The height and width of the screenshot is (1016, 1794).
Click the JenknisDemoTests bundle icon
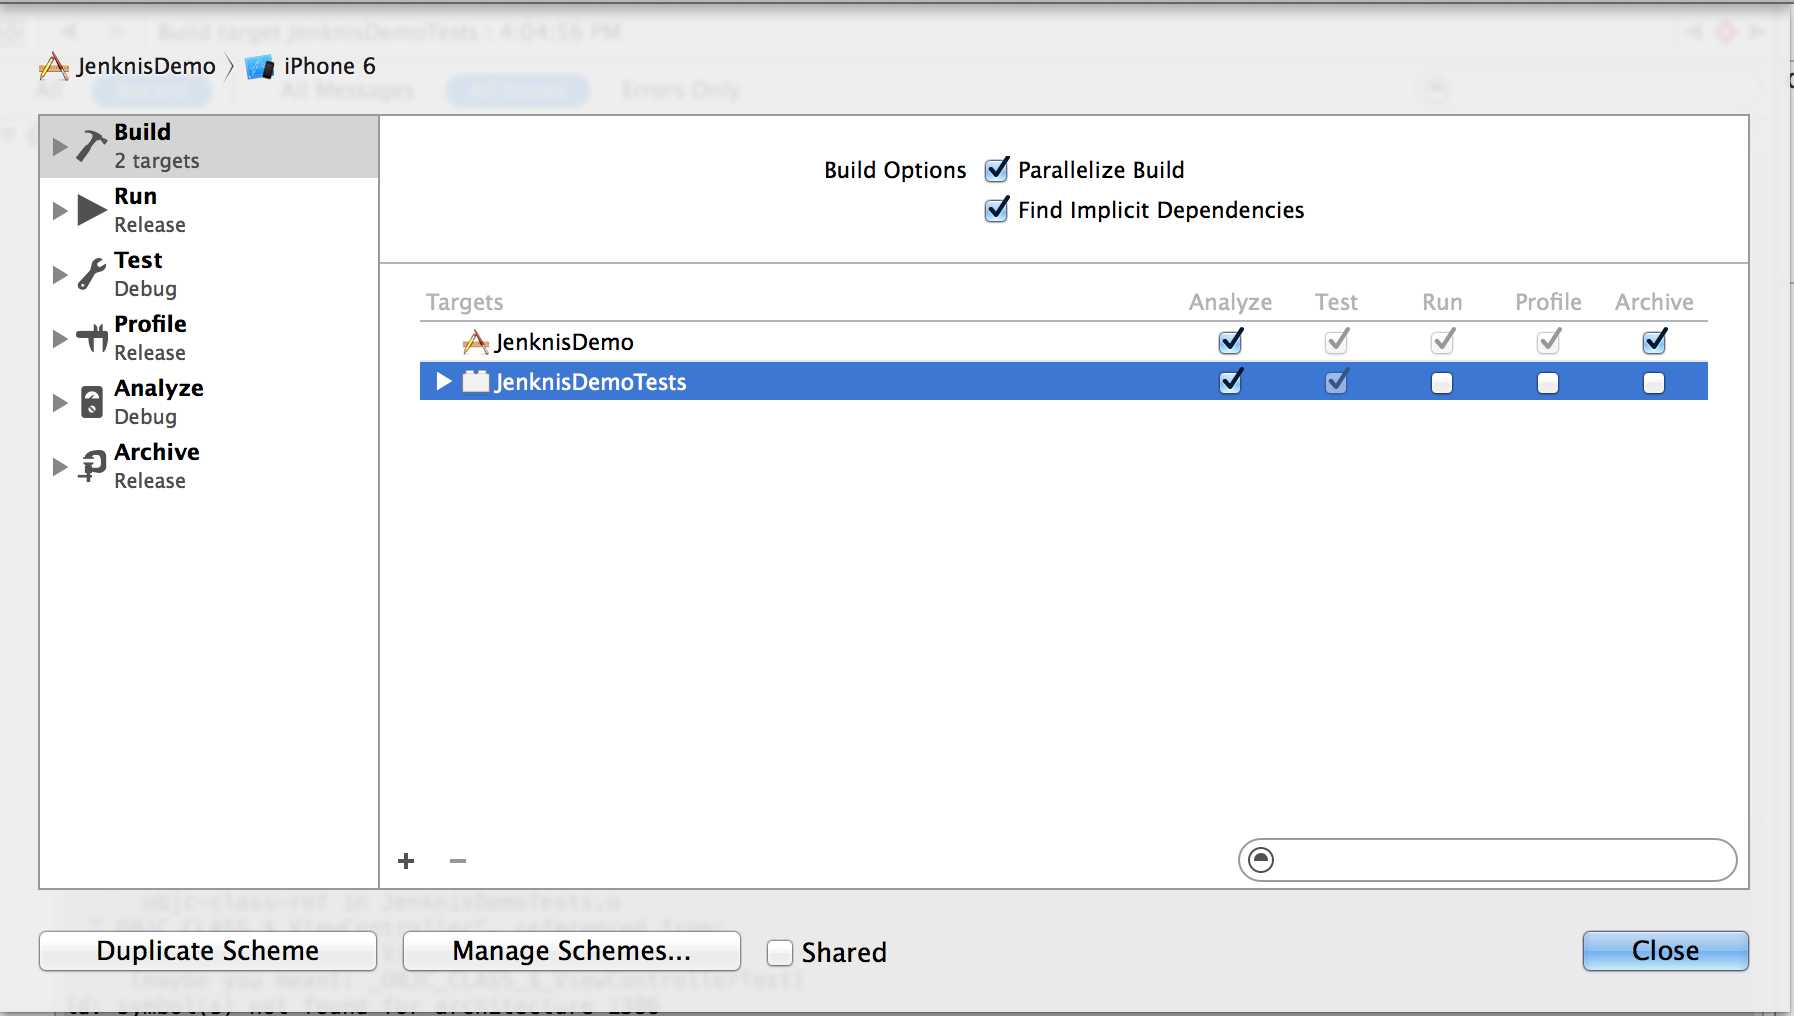pos(476,381)
